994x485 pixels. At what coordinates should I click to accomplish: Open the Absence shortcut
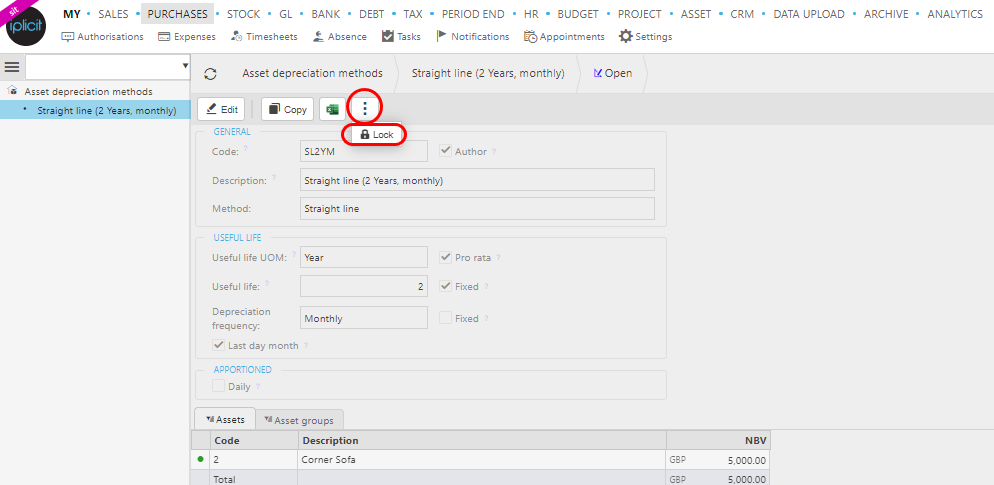pyautogui.click(x=340, y=37)
